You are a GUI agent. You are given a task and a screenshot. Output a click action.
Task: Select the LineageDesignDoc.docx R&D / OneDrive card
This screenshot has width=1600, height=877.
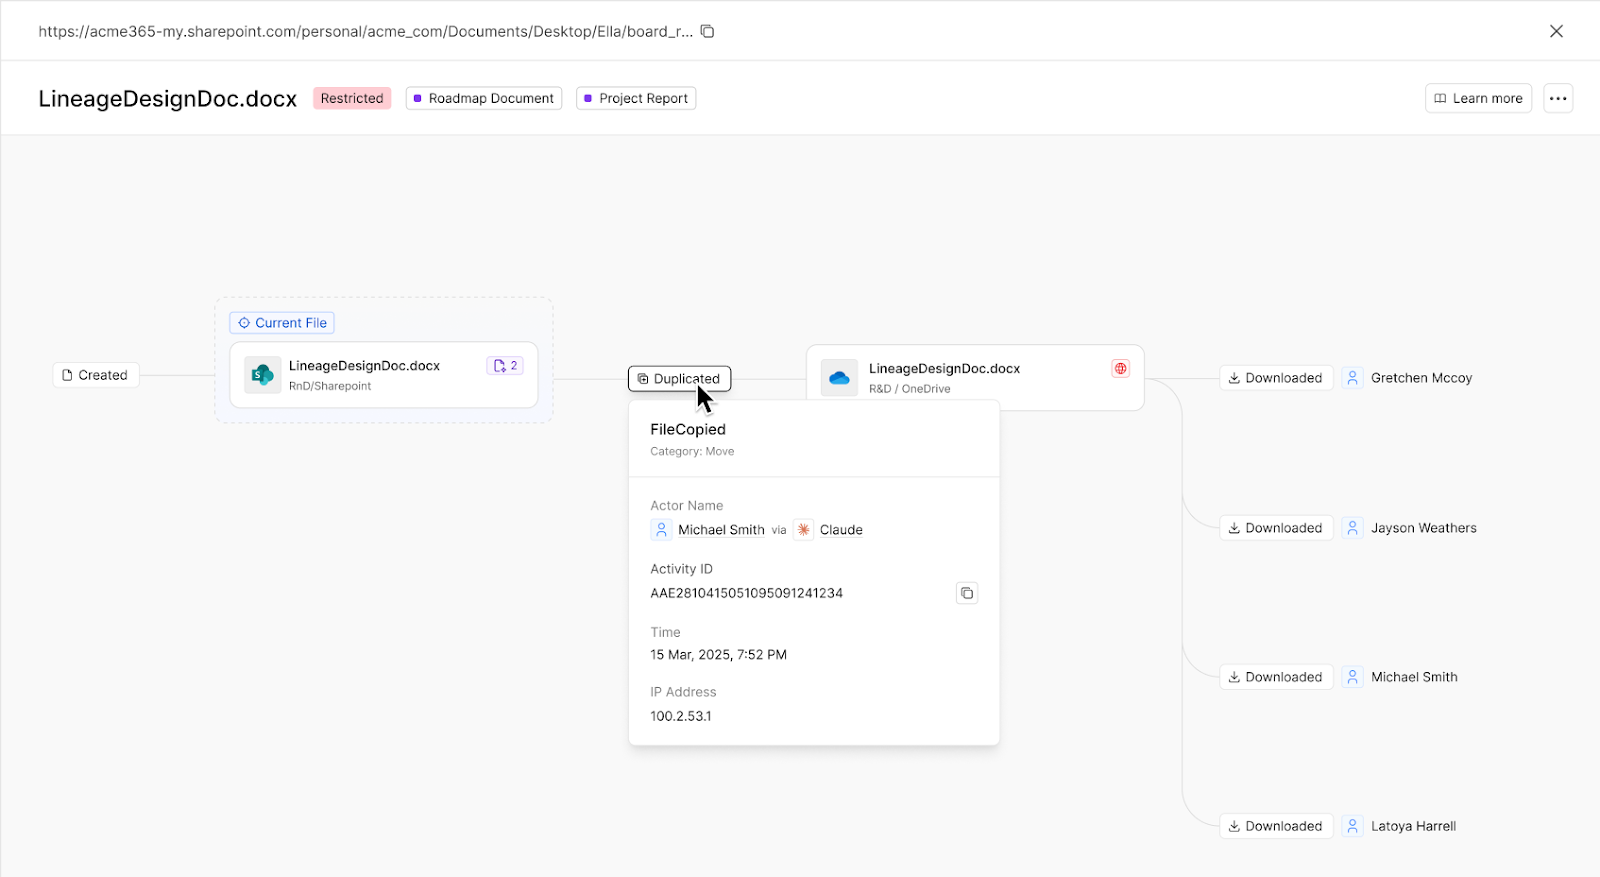[975, 378]
